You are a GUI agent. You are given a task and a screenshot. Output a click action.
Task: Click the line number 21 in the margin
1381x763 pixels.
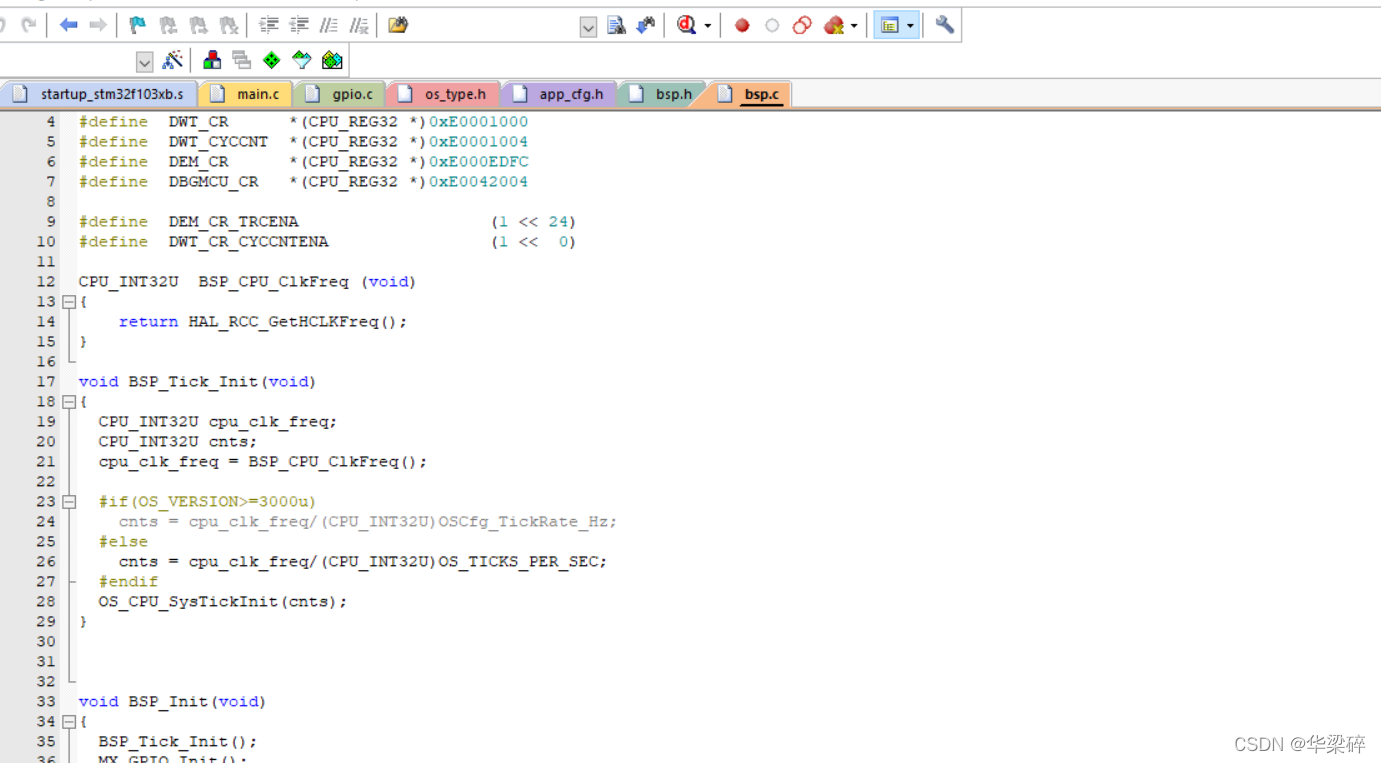[46, 462]
